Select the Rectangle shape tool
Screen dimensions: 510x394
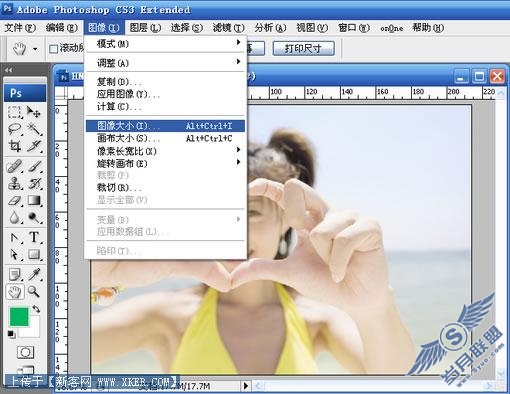click(x=34, y=254)
